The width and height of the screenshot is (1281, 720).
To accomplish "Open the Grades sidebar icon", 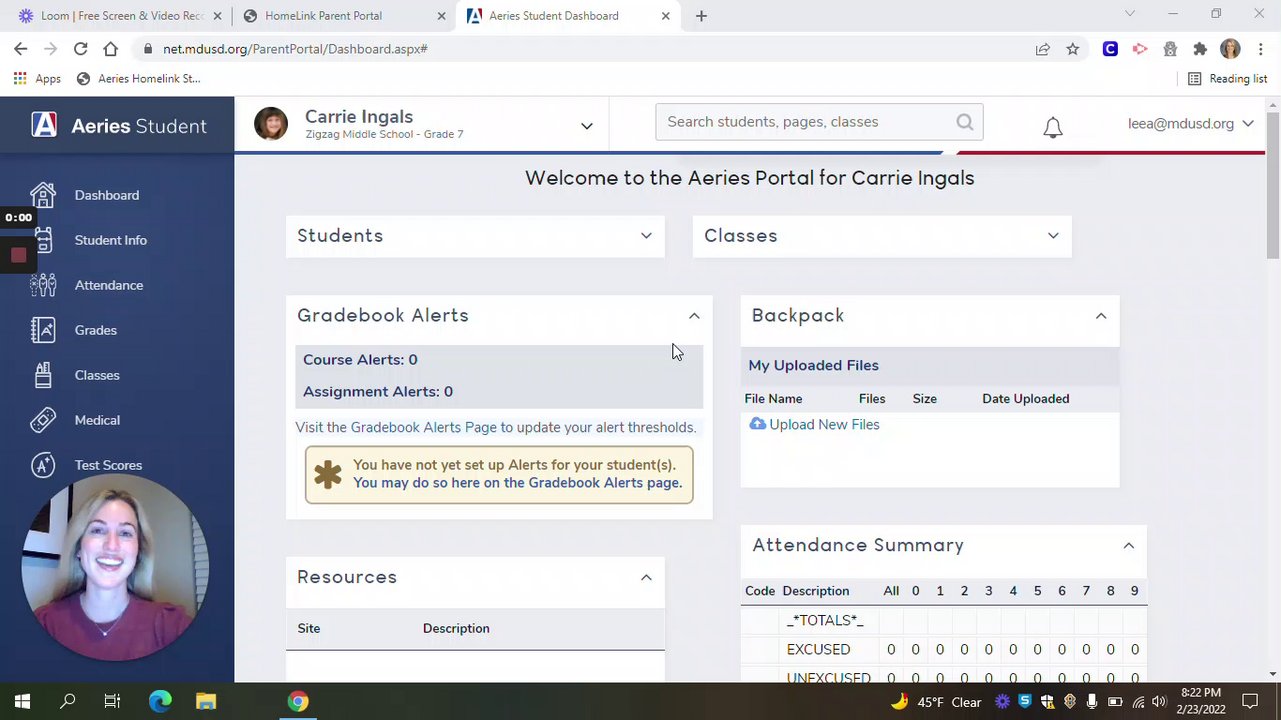I will click(x=43, y=330).
